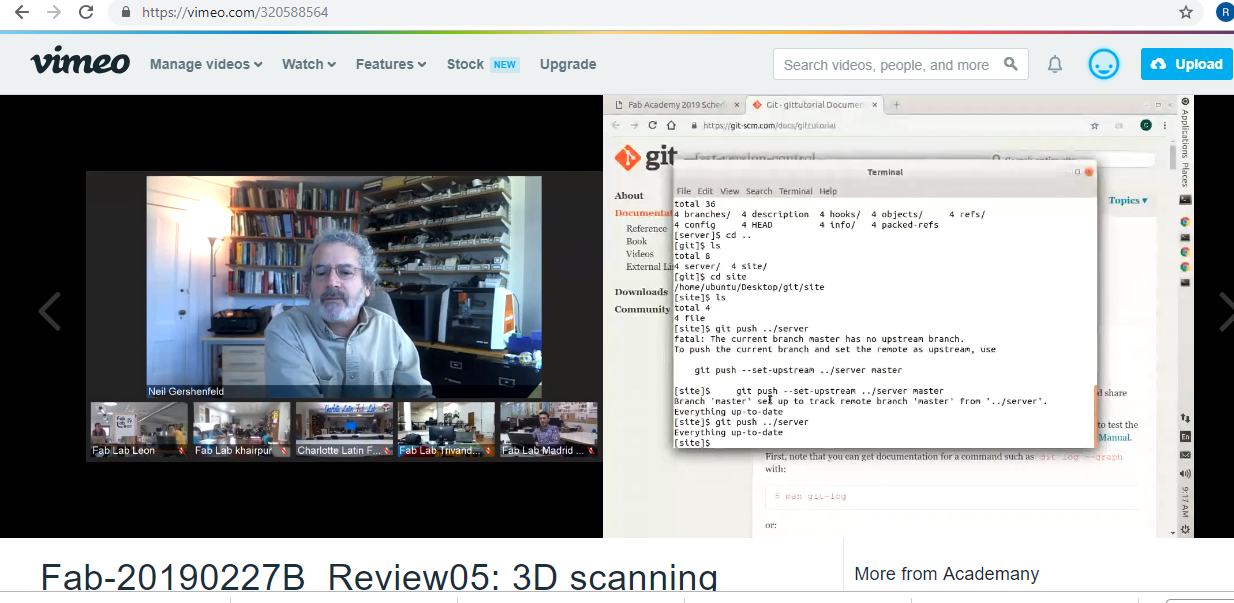The width and height of the screenshot is (1234, 603).
Task: Select the Fab Lab Trivand participant thumbnail
Action: point(446,429)
